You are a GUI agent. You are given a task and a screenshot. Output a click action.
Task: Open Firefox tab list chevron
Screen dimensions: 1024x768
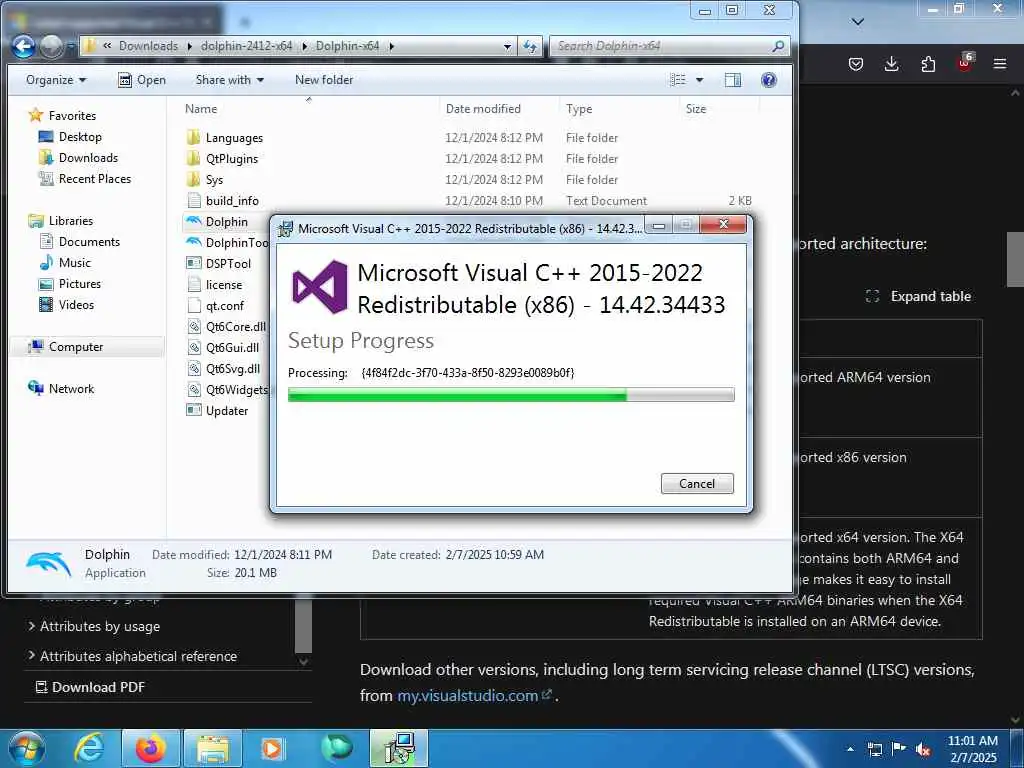[x=857, y=22]
